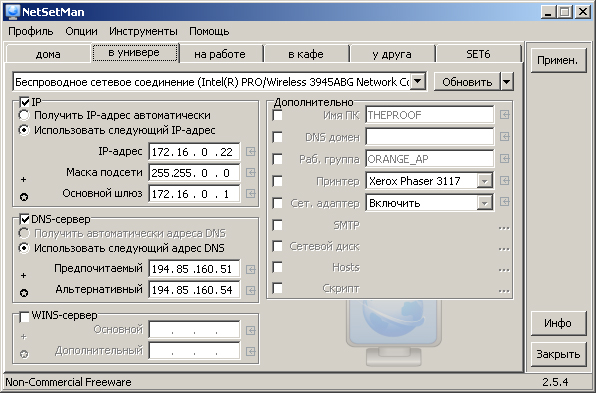596x393 pixels.
Task: Enable the Hosts checkbox
Action: (277, 267)
